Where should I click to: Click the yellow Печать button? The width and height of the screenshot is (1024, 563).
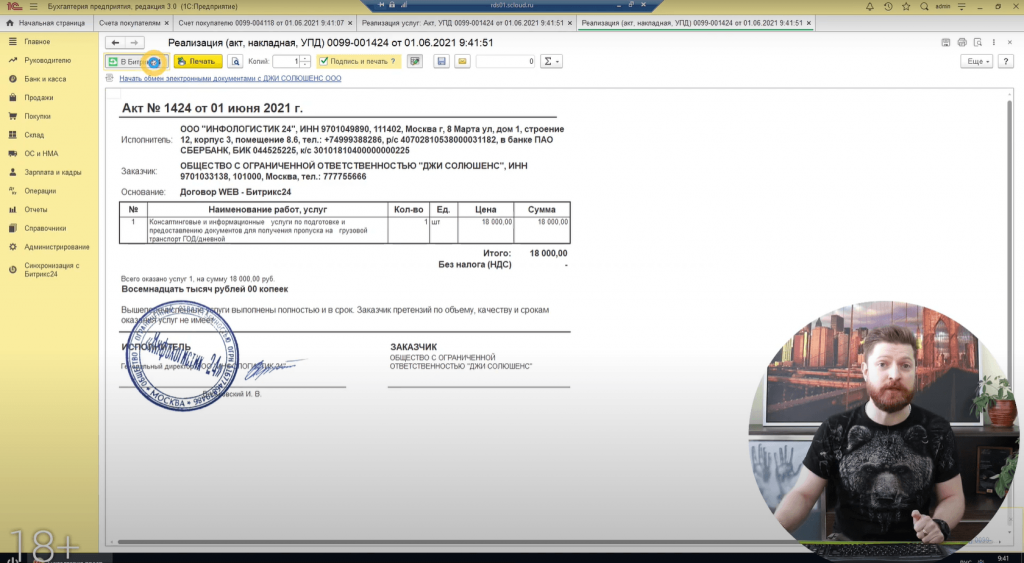[199, 61]
